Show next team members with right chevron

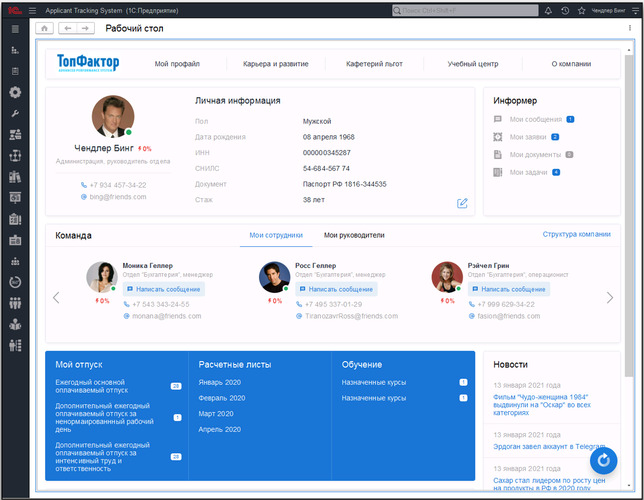610,297
